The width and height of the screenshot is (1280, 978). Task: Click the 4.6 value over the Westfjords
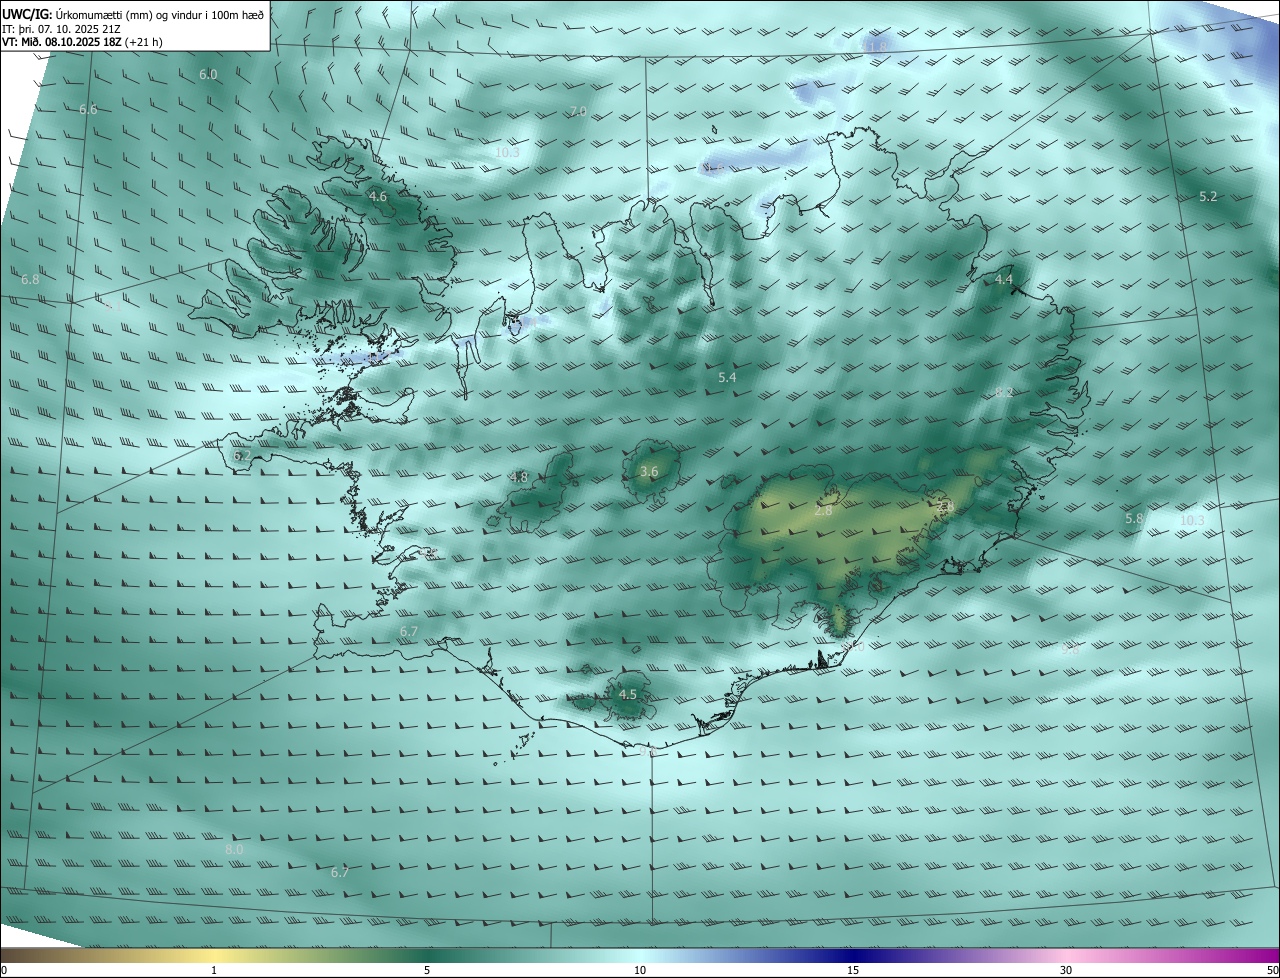pos(378,197)
